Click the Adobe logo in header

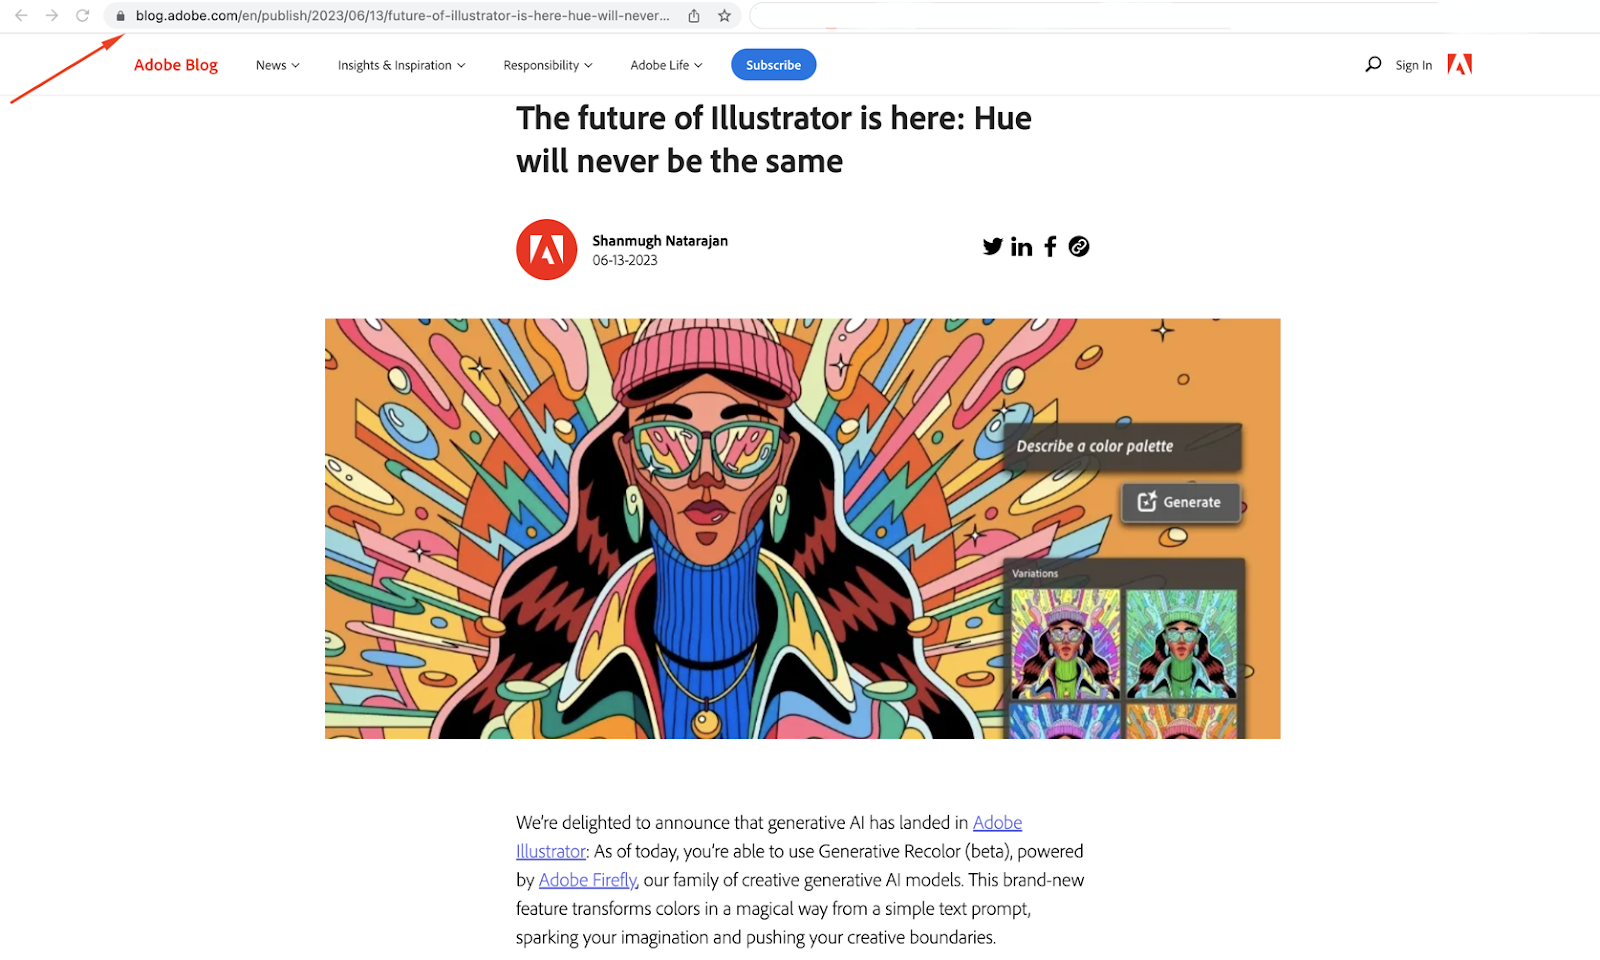click(1460, 65)
